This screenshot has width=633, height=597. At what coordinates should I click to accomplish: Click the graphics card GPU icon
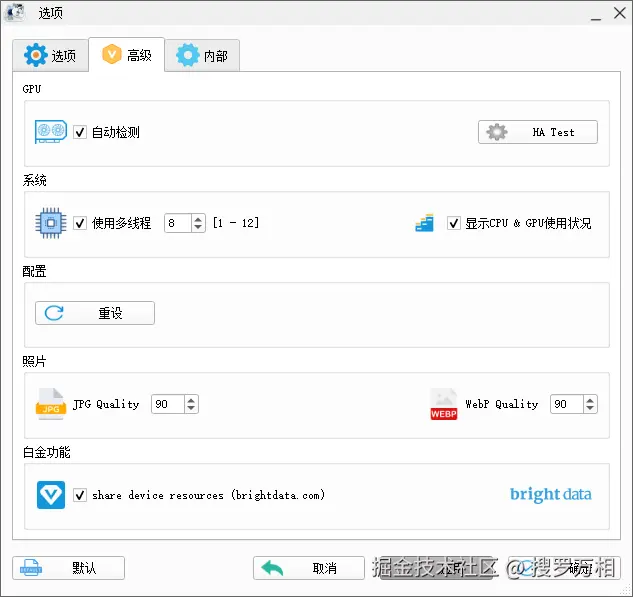pos(51,132)
